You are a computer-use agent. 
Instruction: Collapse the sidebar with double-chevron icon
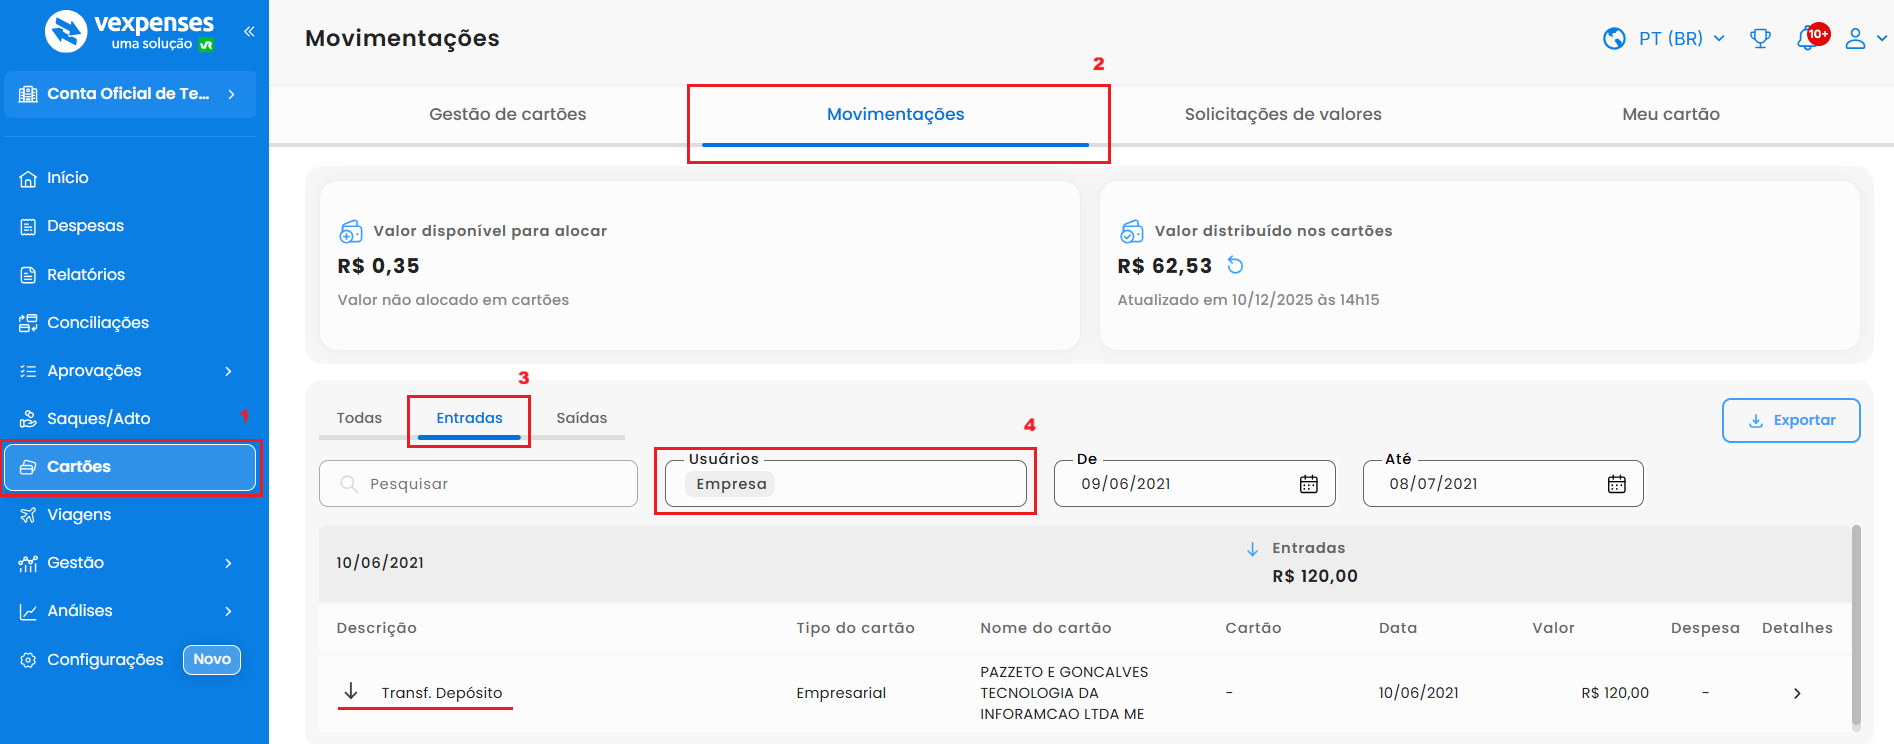249,32
